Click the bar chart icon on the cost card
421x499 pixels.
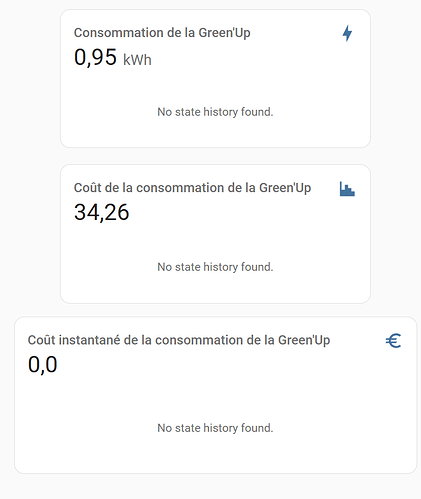click(x=347, y=189)
